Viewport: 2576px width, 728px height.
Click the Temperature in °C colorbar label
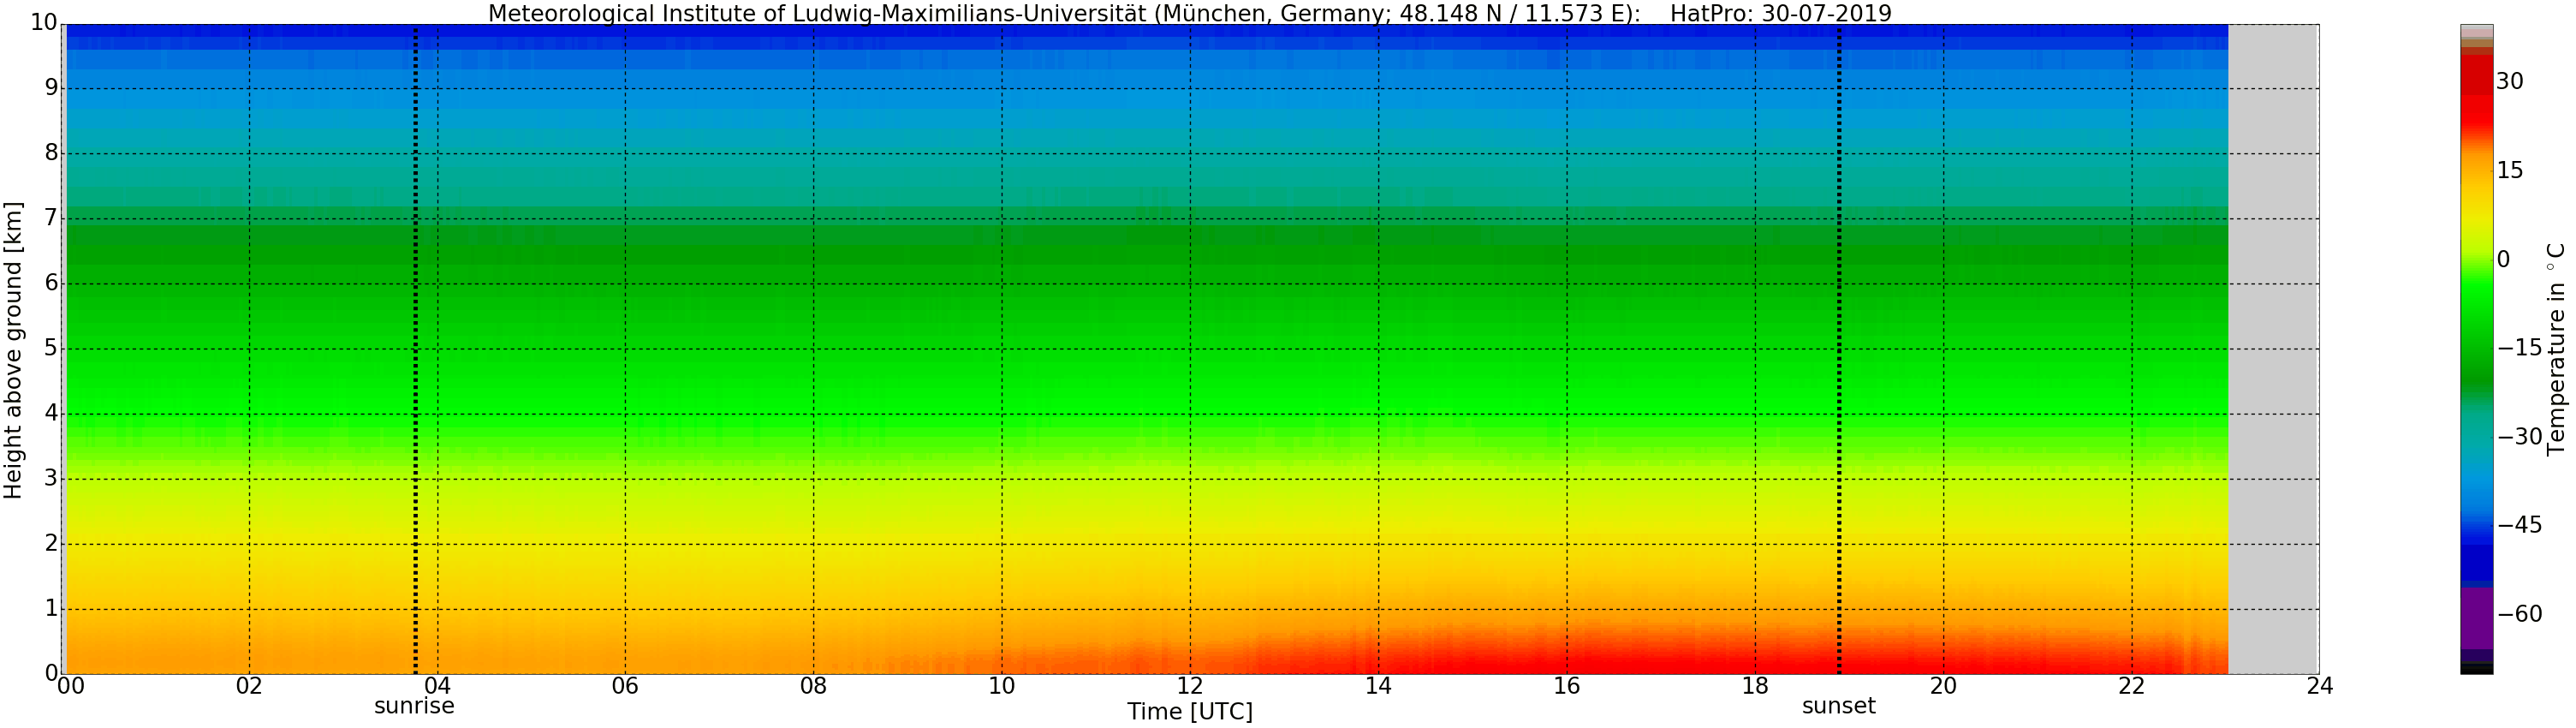2555,349
